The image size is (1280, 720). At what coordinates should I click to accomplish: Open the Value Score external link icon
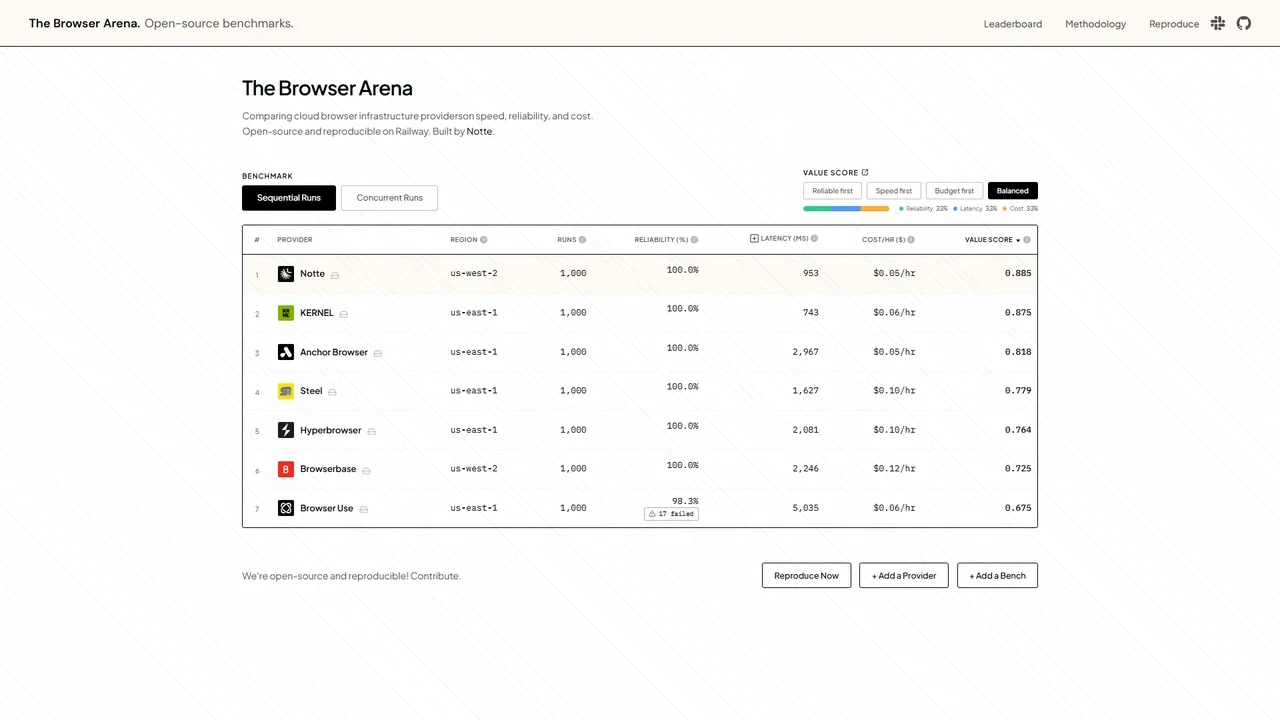[864, 172]
